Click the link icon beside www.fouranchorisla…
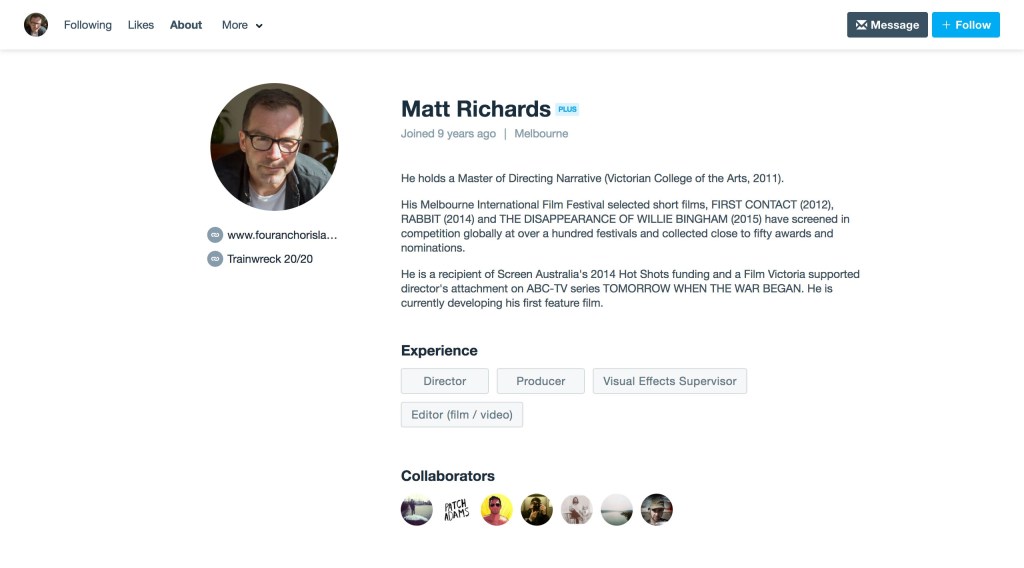Viewport: 1024px width, 568px height. [214, 235]
